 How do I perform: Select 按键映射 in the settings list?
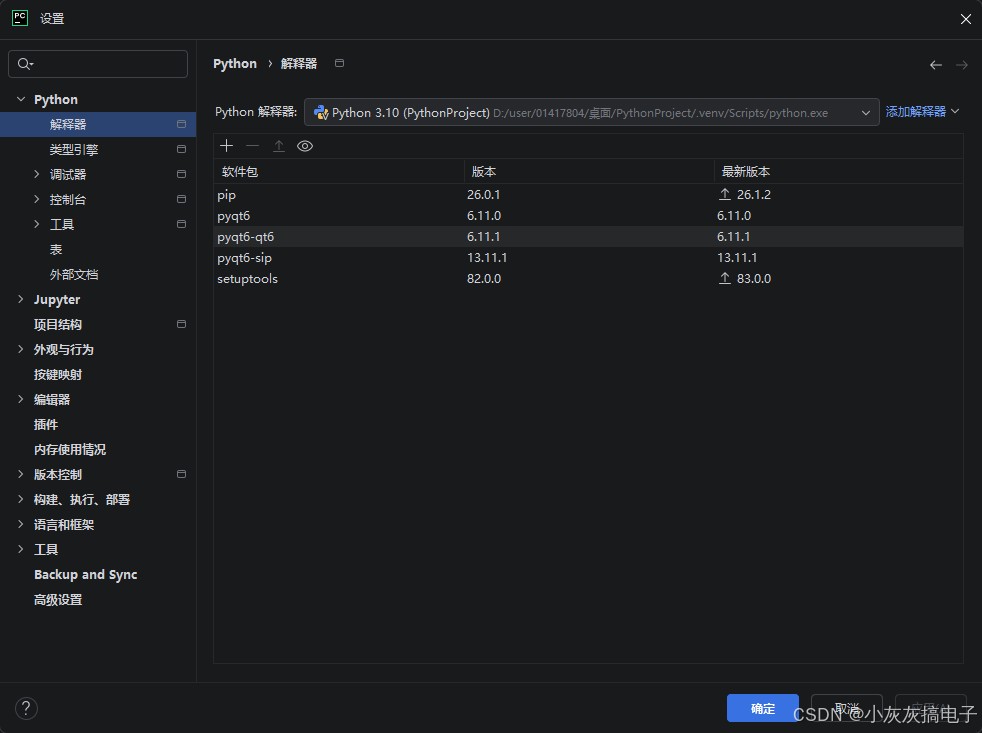click(58, 375)
